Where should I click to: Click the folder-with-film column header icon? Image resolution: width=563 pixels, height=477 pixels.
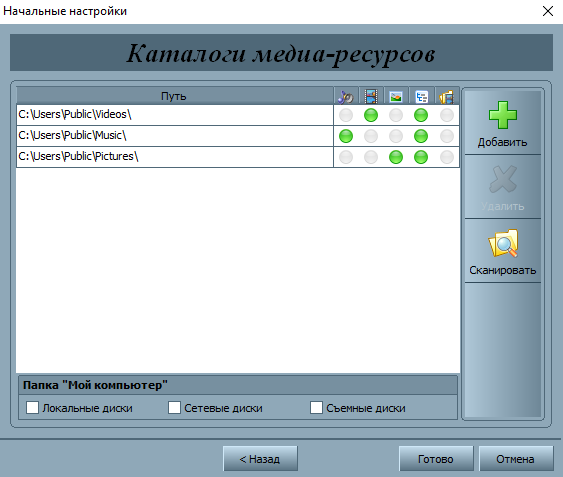pos(446,97)
